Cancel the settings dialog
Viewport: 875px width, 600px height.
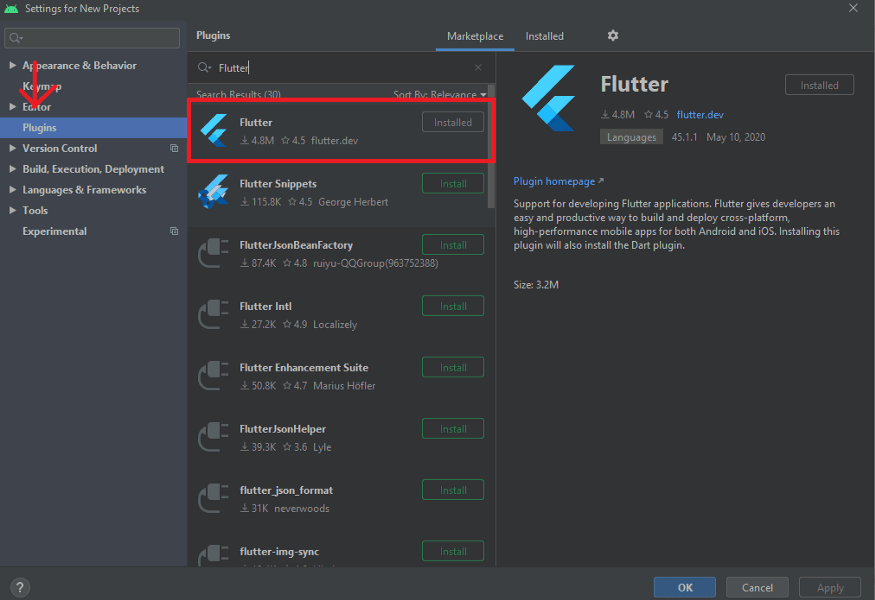757,588
